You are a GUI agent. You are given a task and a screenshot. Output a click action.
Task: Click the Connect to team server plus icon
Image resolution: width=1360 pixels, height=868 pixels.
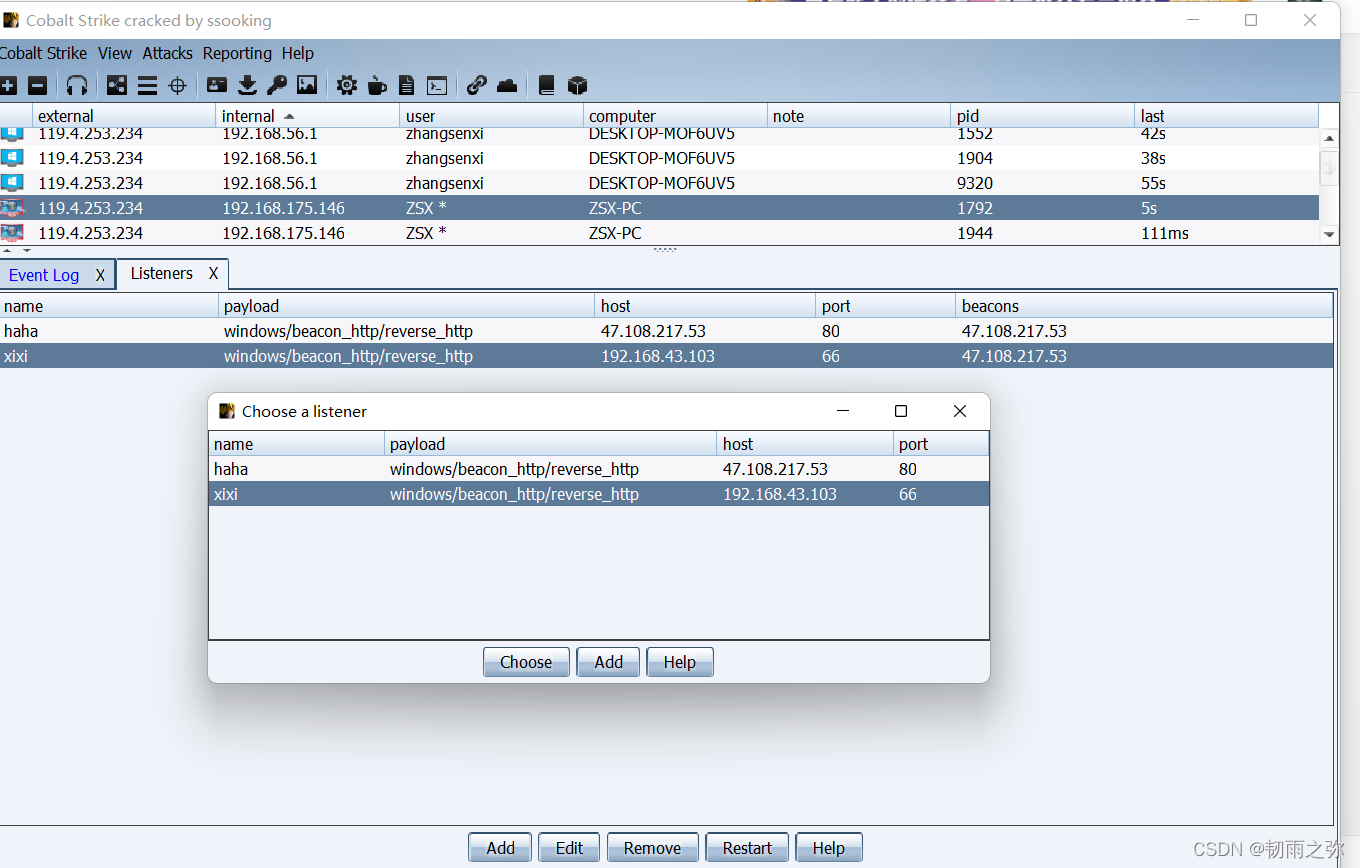pos(8,86)
